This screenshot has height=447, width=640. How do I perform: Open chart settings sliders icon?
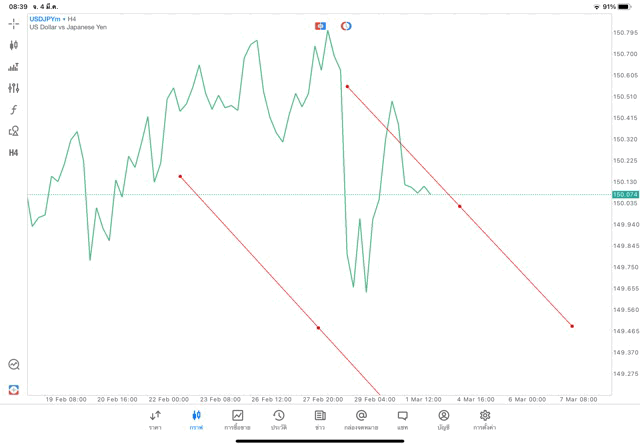click(x=14, y=88)
